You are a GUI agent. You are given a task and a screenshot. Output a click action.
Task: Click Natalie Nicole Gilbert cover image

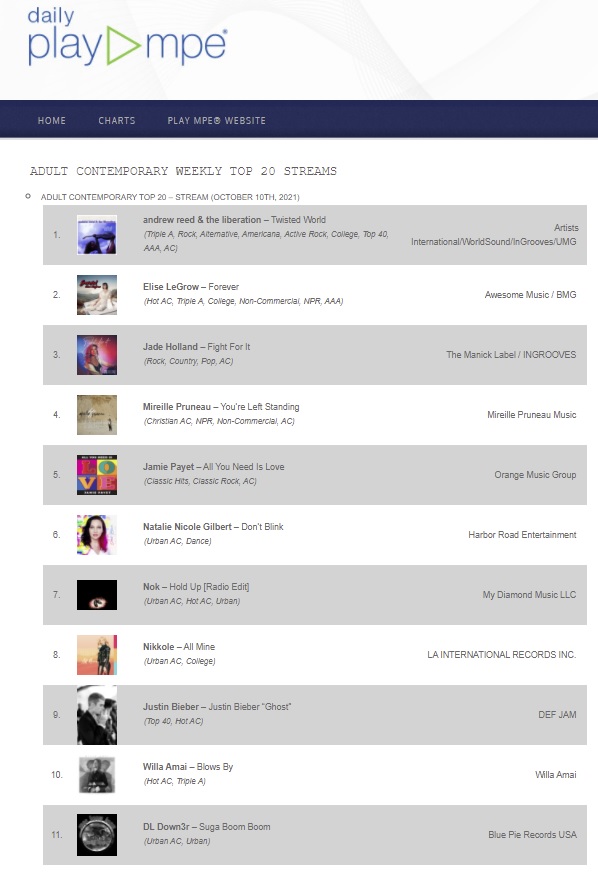(97, 535)
